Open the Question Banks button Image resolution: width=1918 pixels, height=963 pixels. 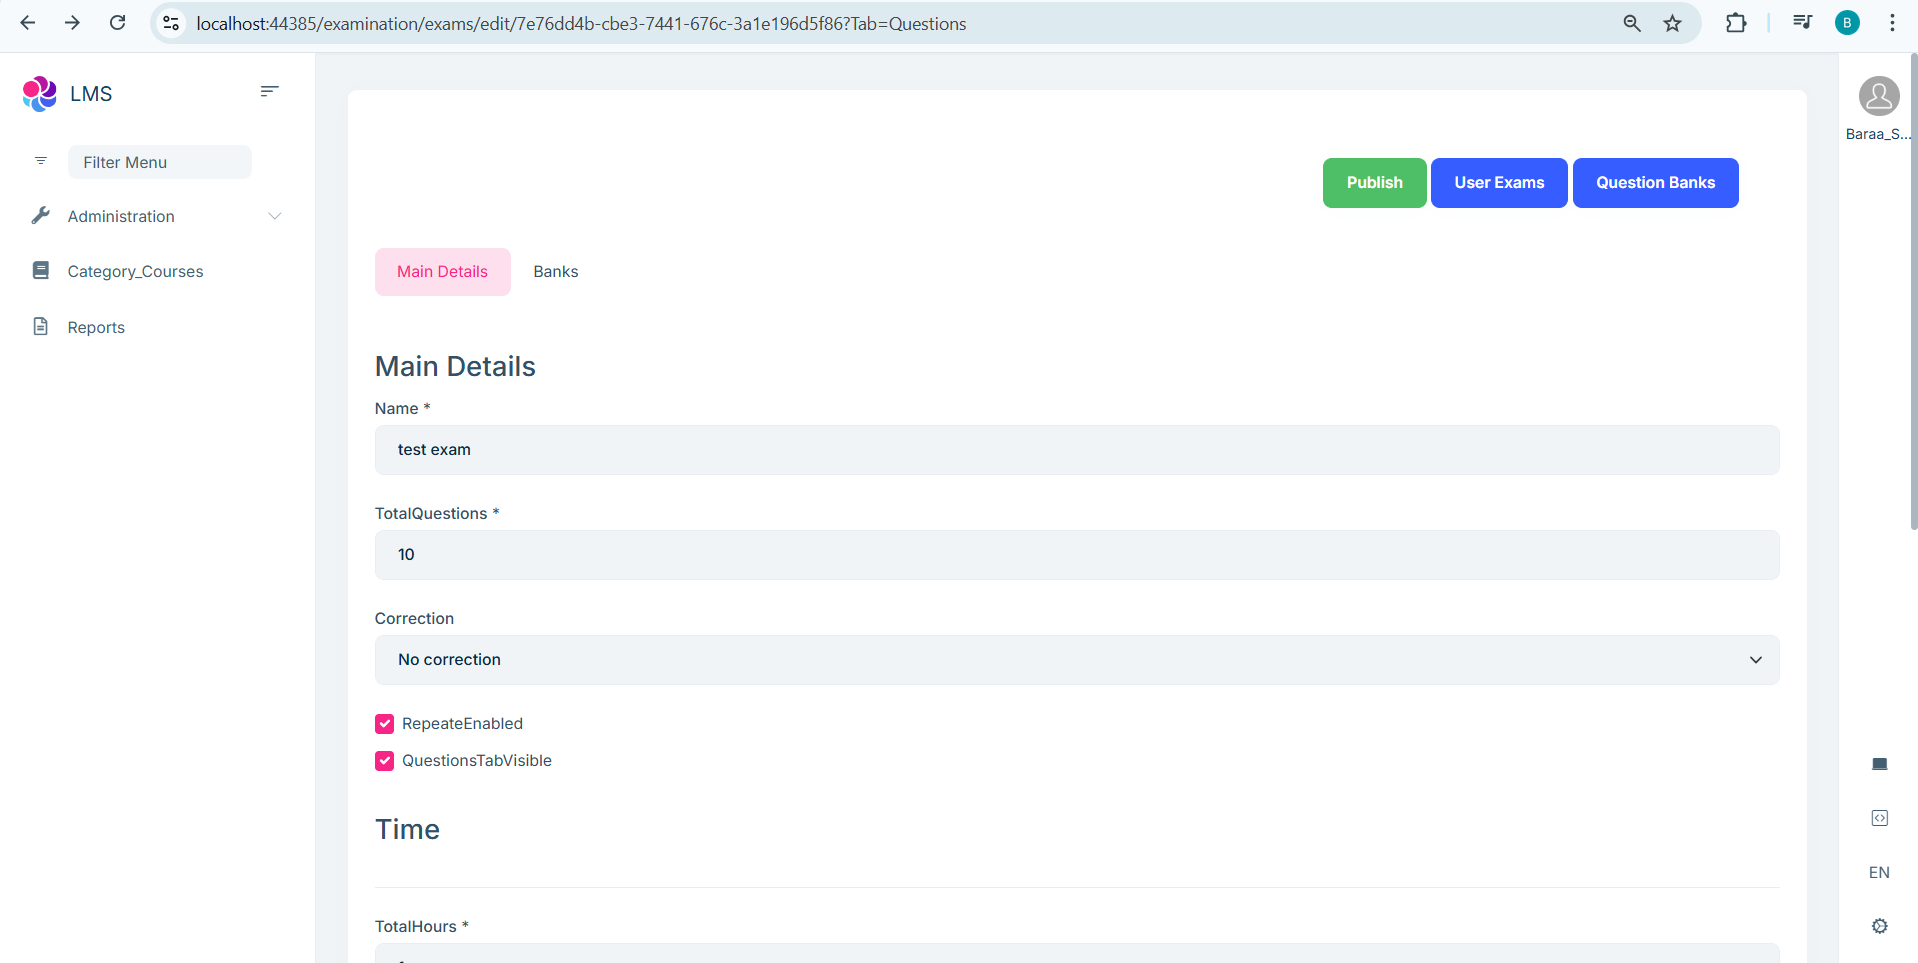point(1655,183)
